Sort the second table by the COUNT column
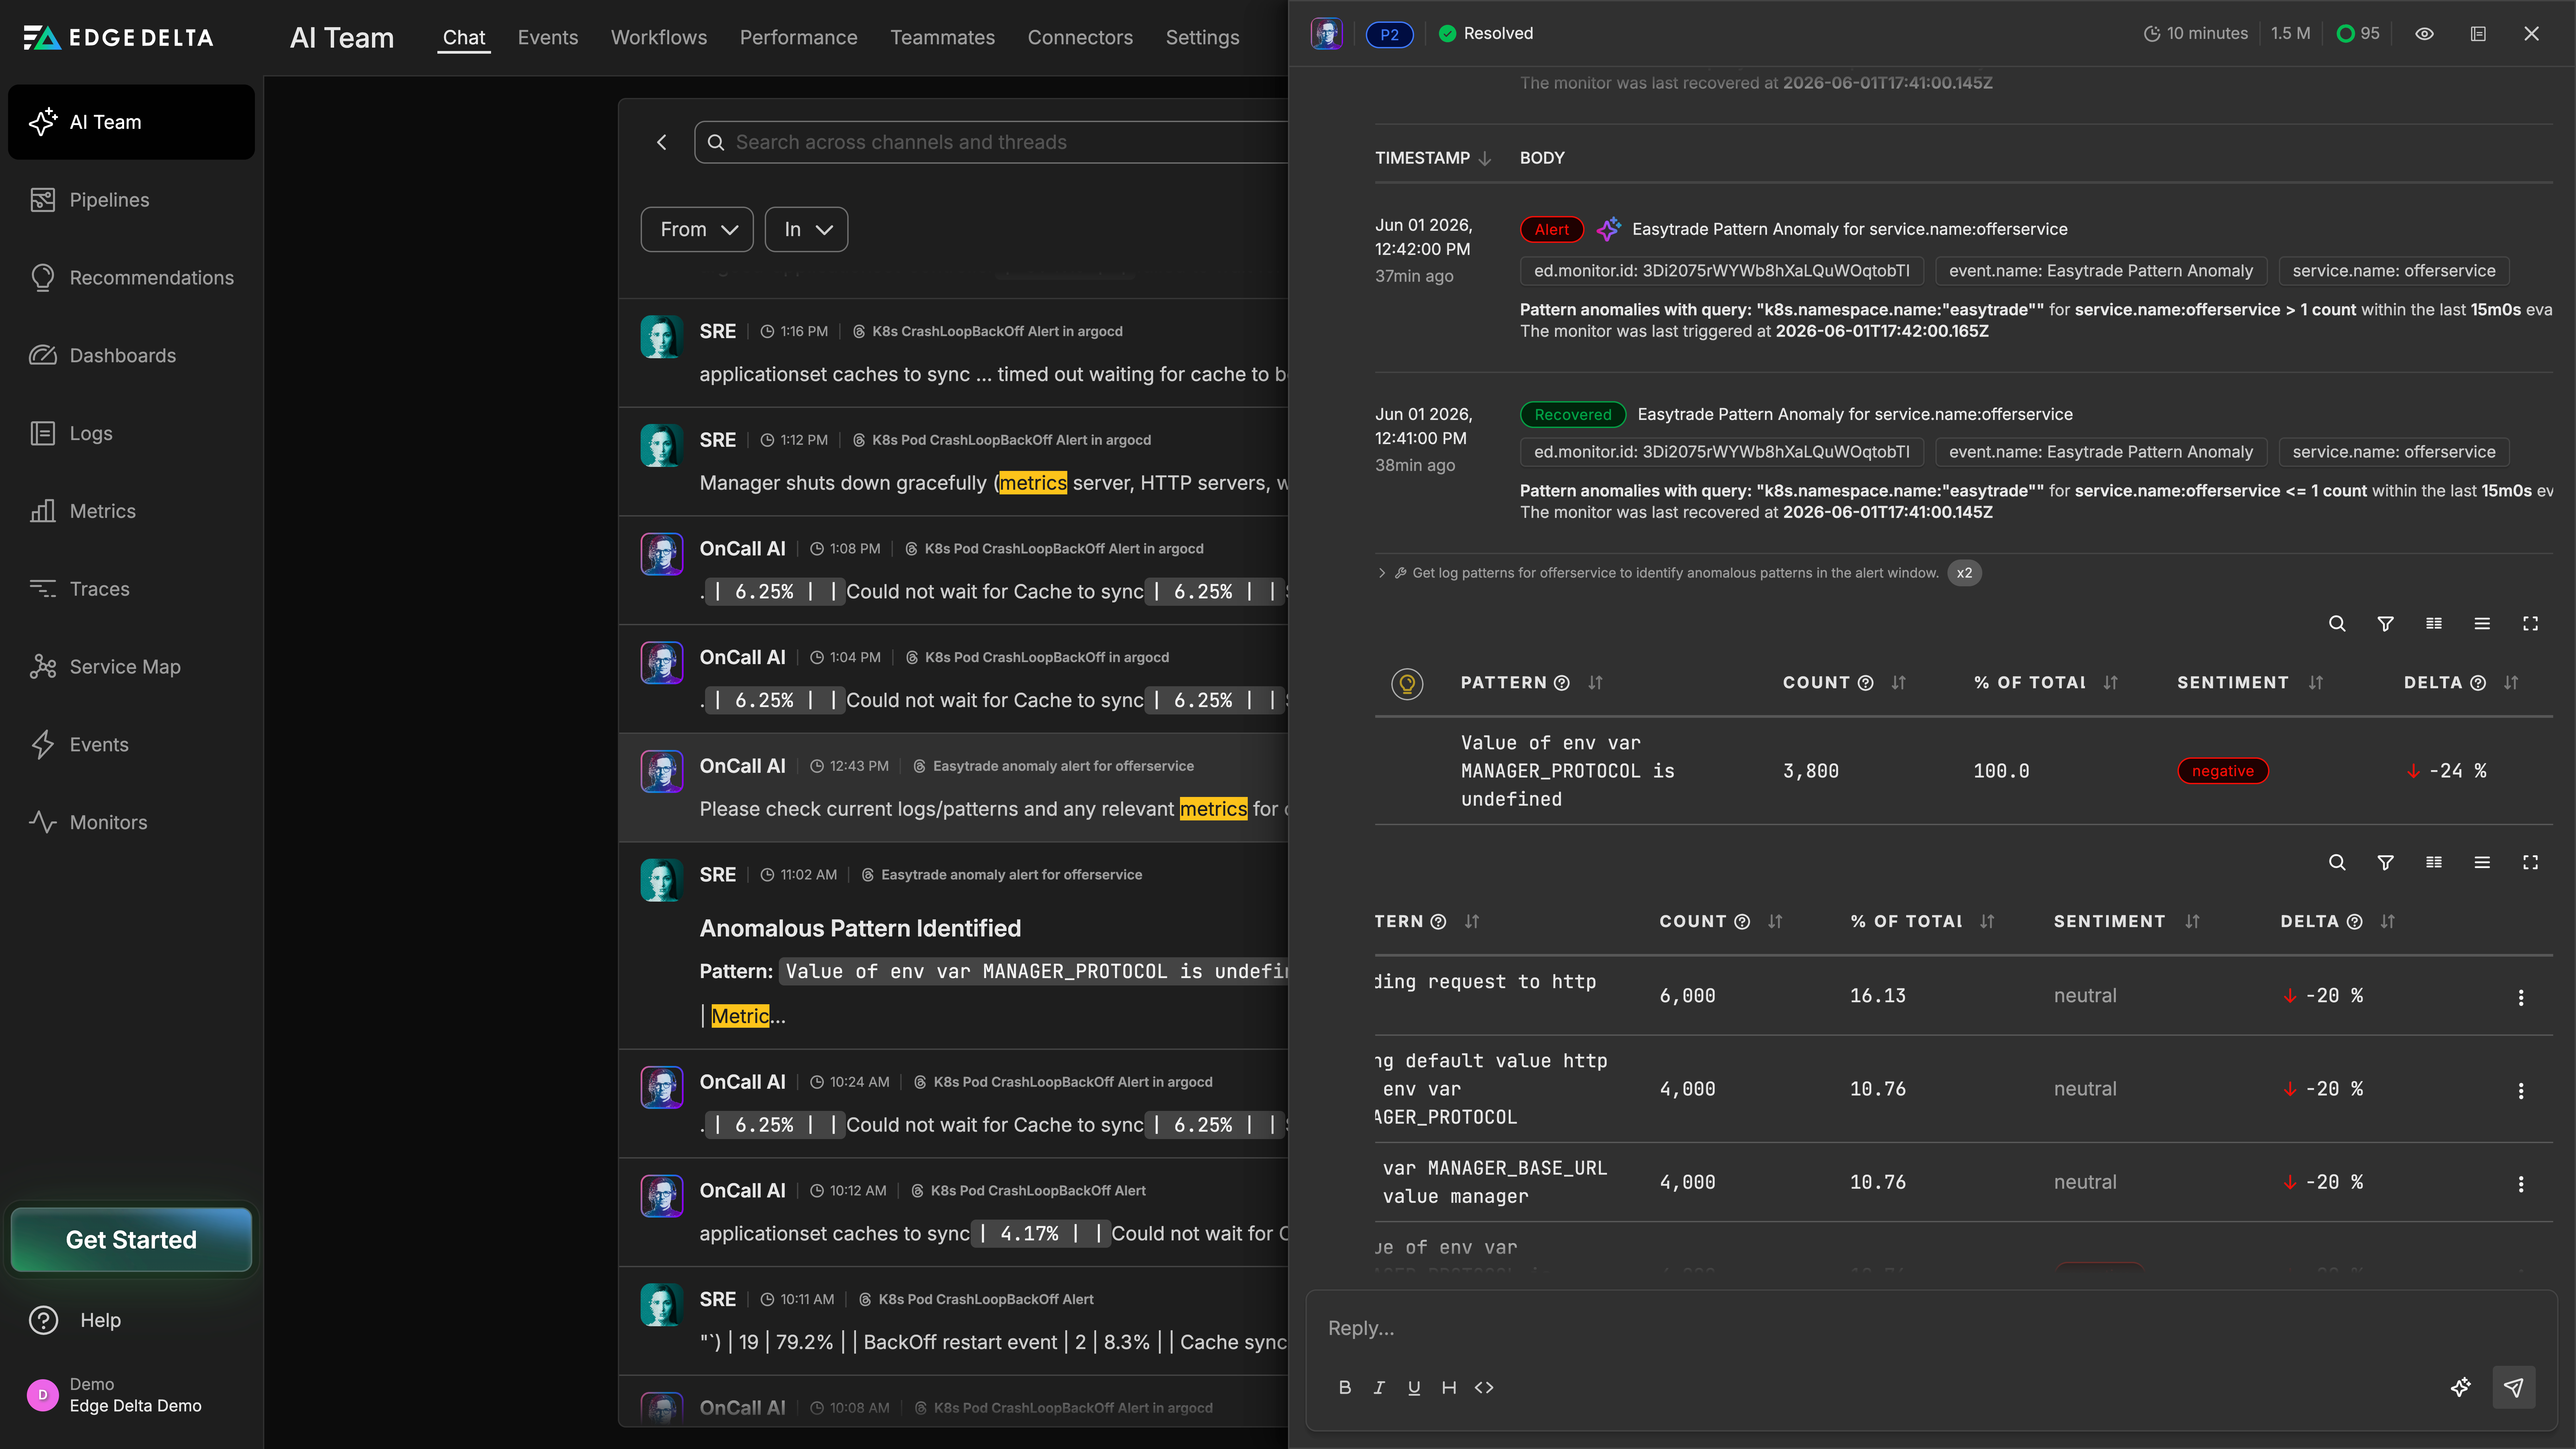 tap(1775, 922)
